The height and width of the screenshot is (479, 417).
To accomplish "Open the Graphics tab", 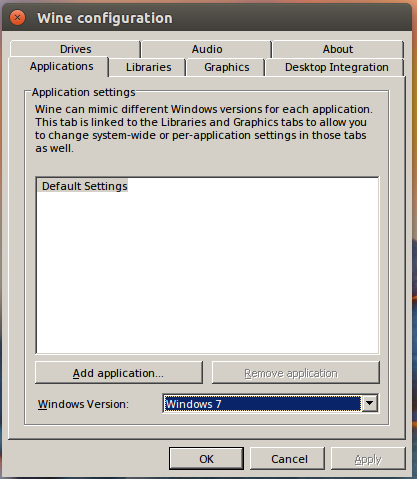I will pyautogui.click(x=226, y=67).
